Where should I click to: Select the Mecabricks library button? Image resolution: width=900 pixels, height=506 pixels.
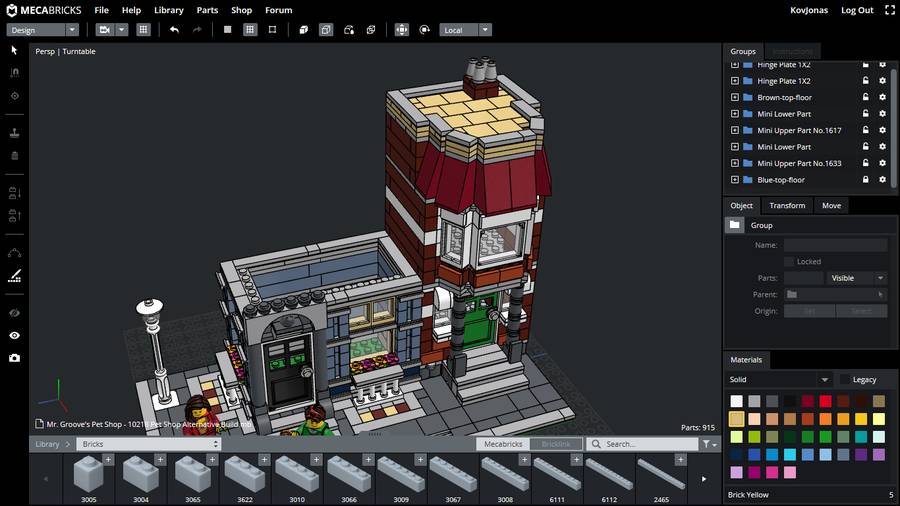pos(503,444)
